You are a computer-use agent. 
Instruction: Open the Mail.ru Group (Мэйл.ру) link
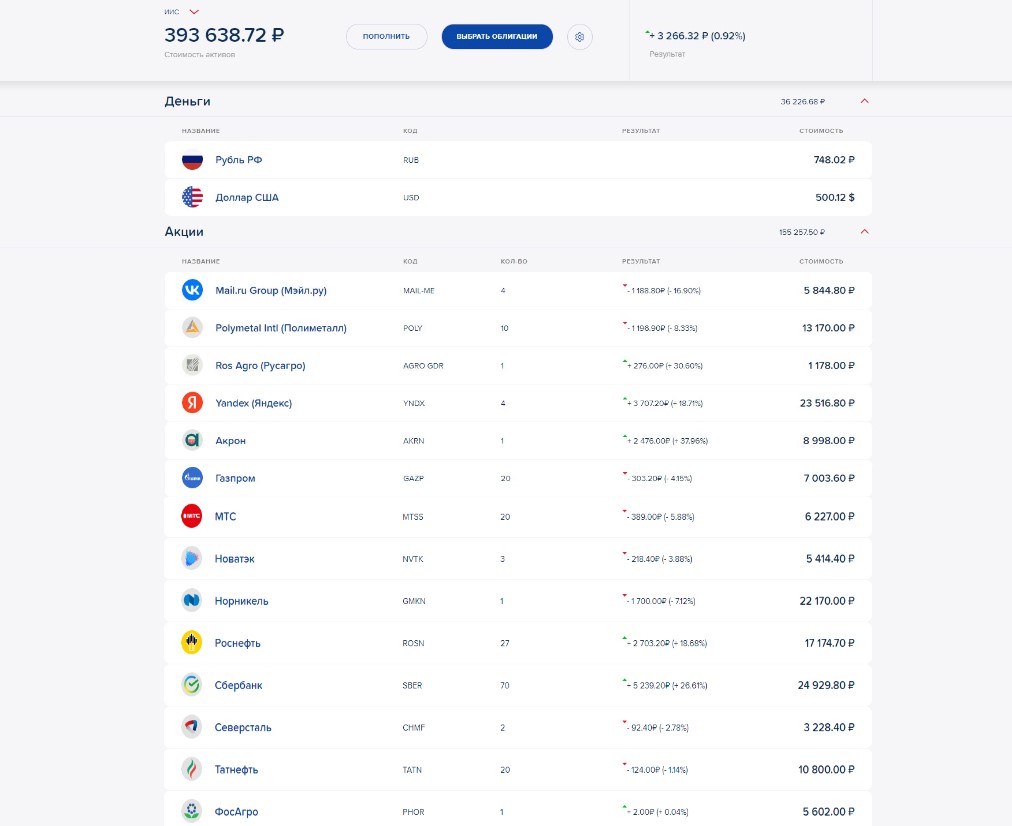(271, 290)
